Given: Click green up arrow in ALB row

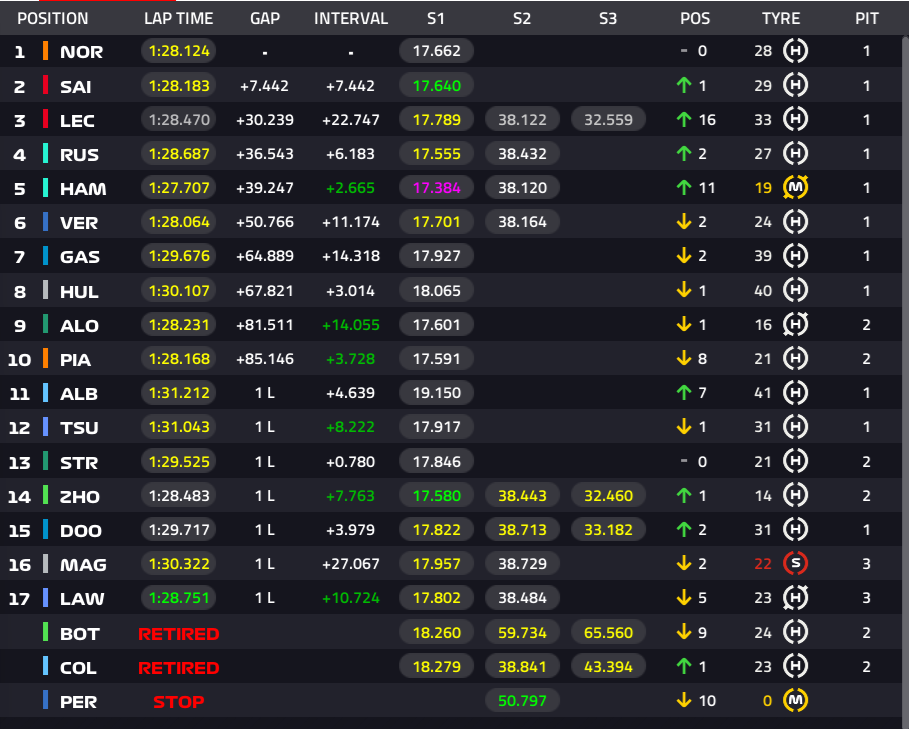Looking at the screenshot, I should (x=684, y=392).
